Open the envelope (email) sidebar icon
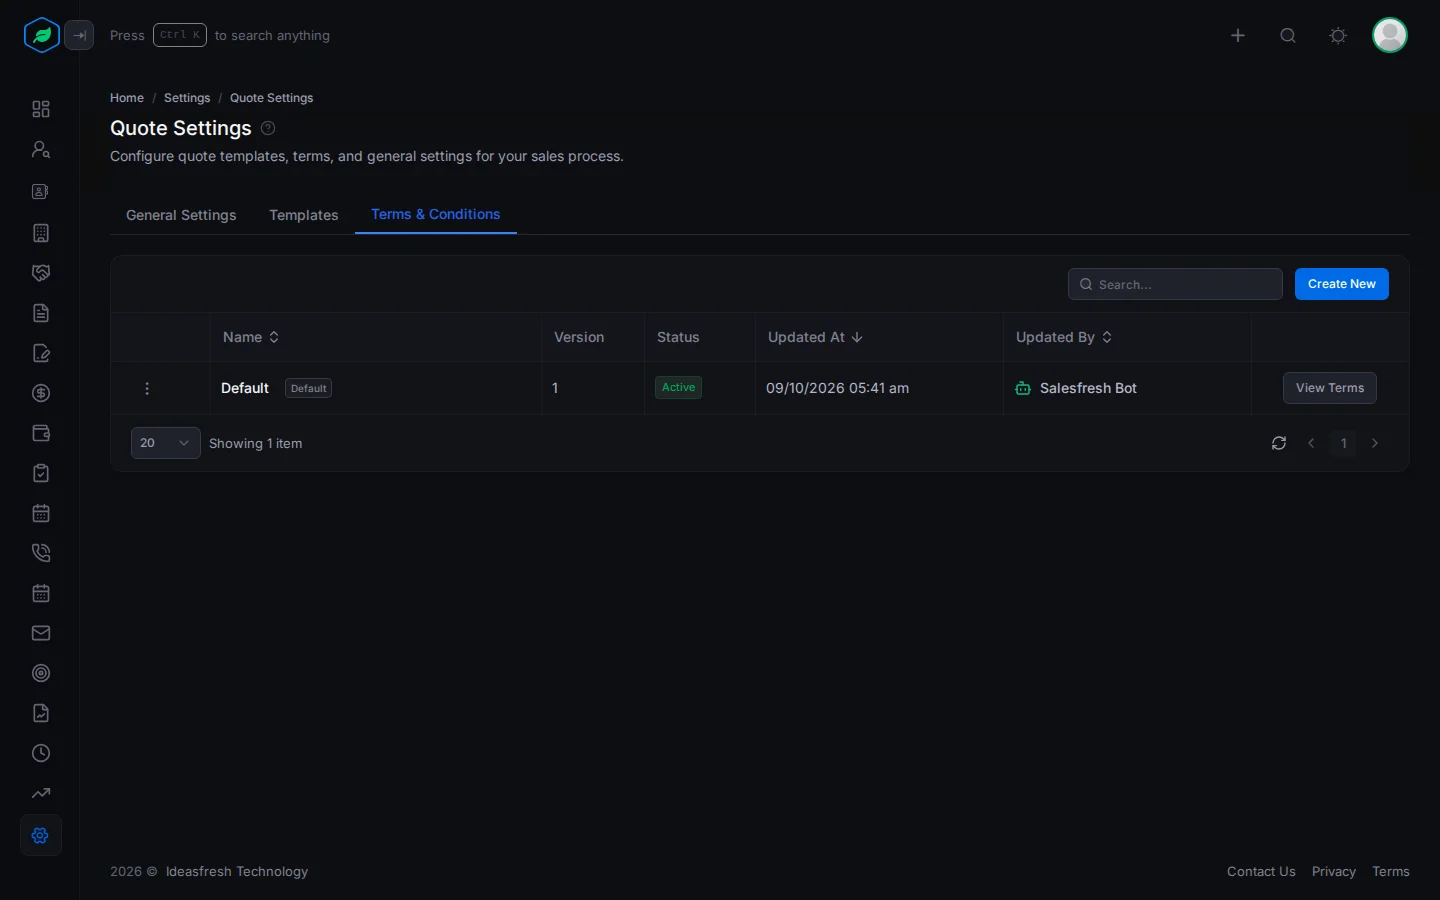Viewport: 1440px width, 900px height. click(41, 633)
